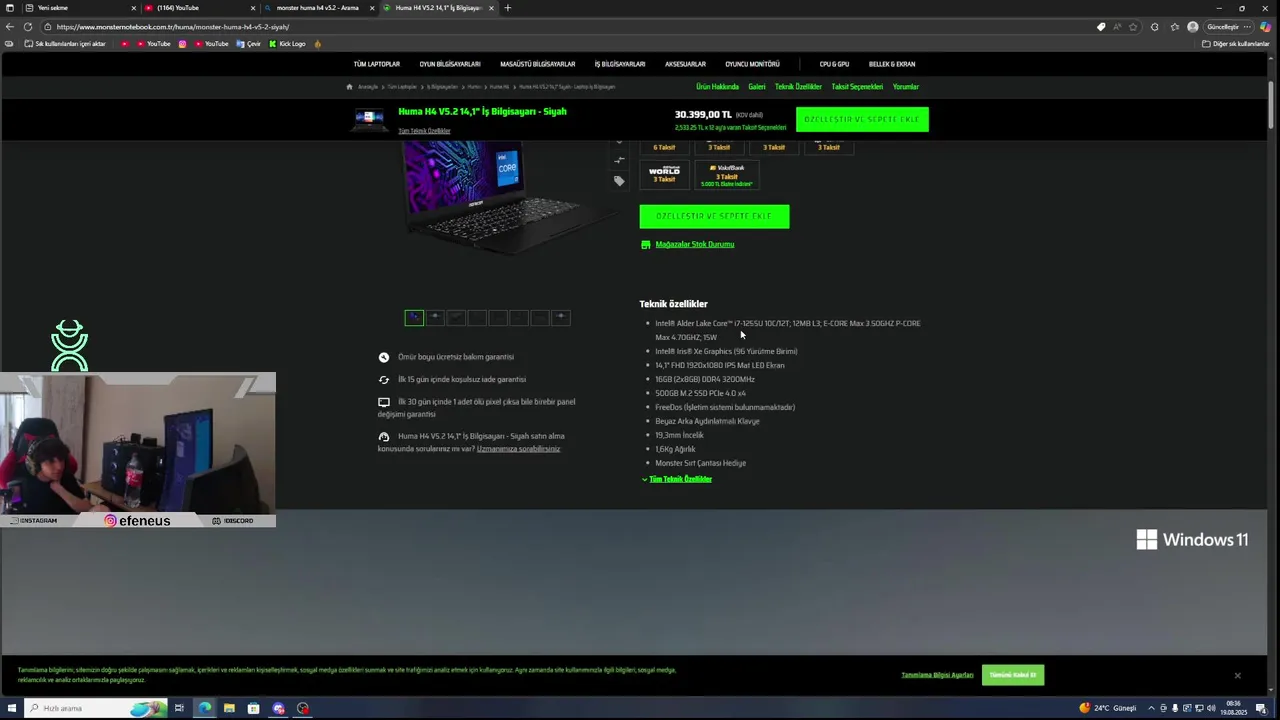Expand Tüm Teknik Özellikler list
The height and width of the screenshot is (720, 1280).
pos(677,479)
